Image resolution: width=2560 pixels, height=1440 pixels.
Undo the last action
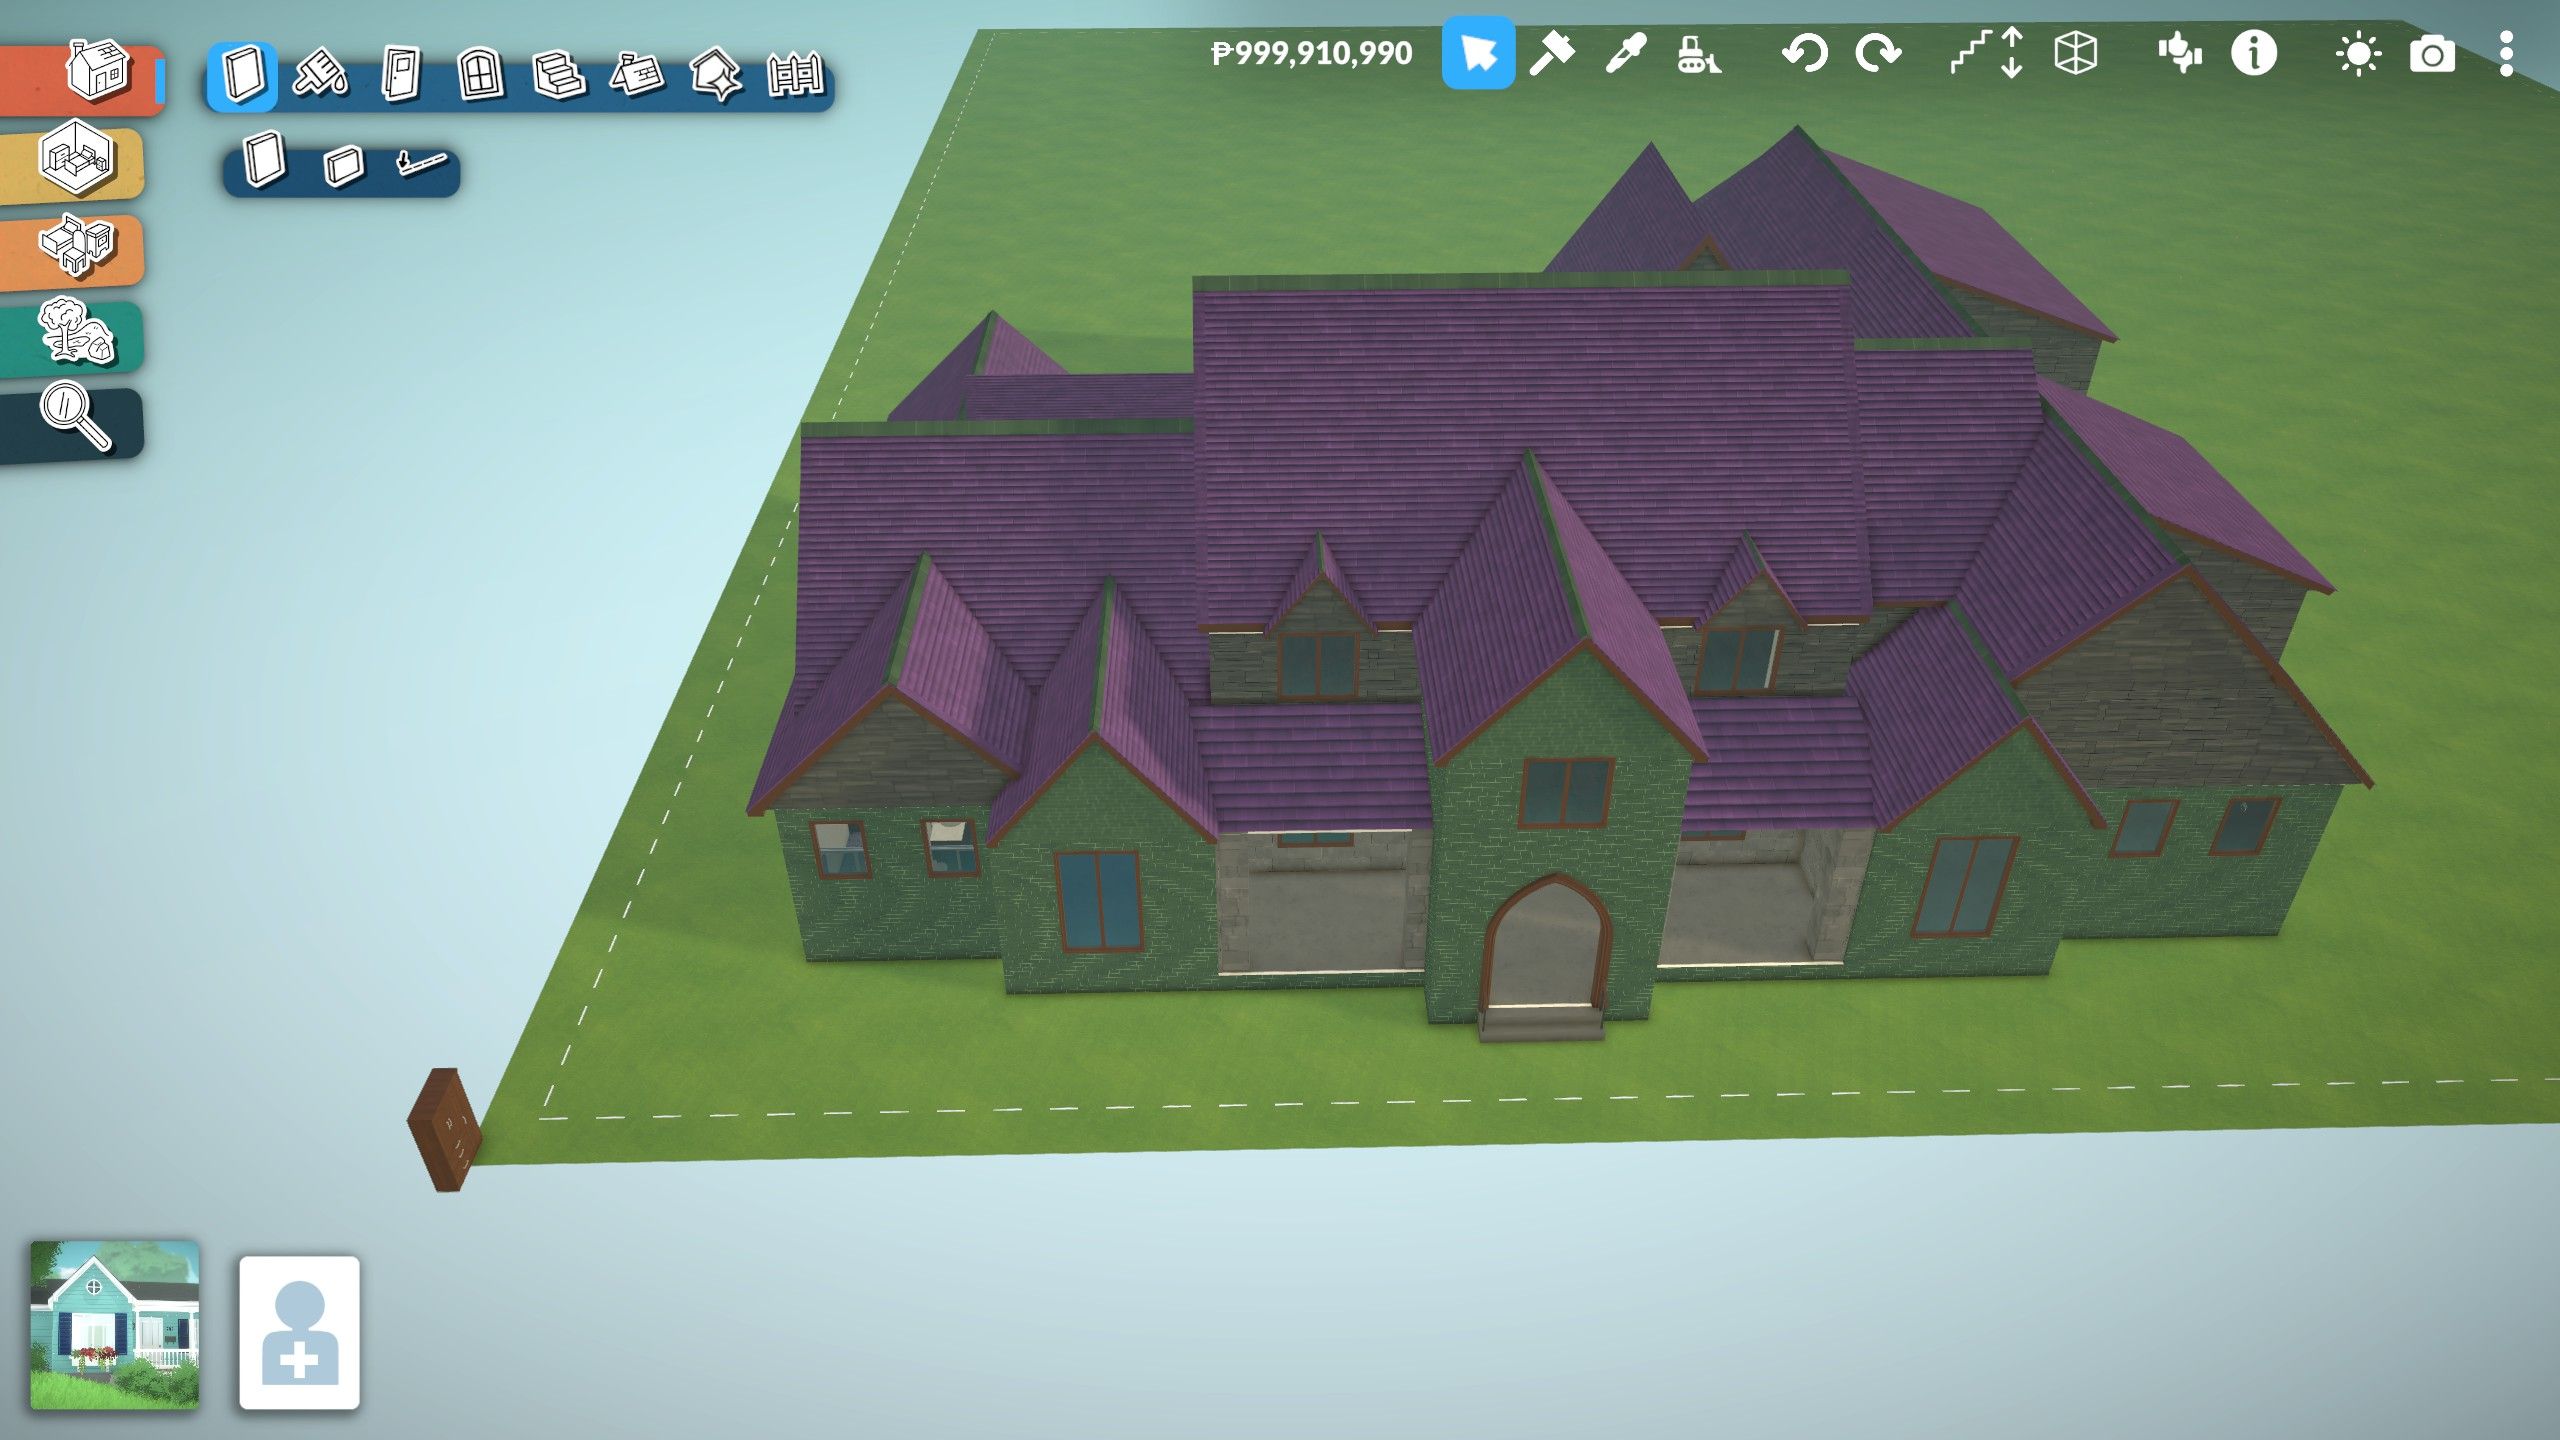click(x=1805, y=53)
